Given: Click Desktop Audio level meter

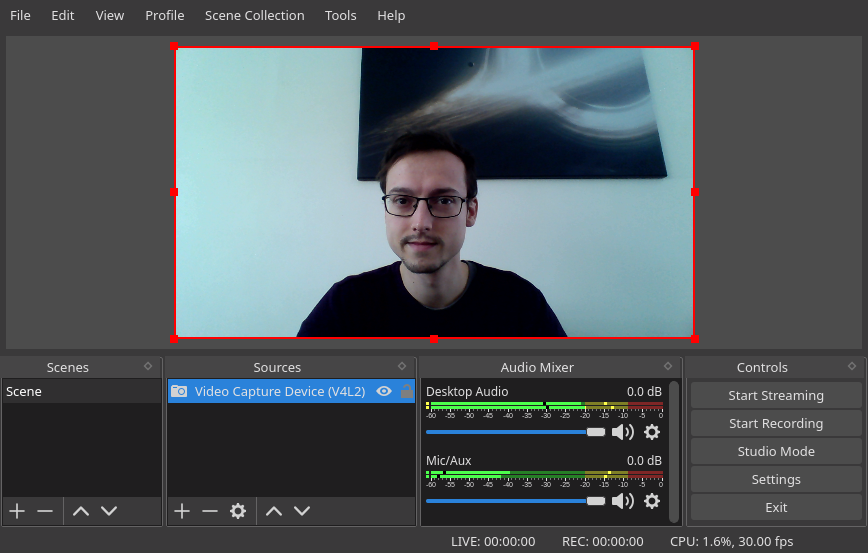Looking at the screenshot, I should pos(545,406).
